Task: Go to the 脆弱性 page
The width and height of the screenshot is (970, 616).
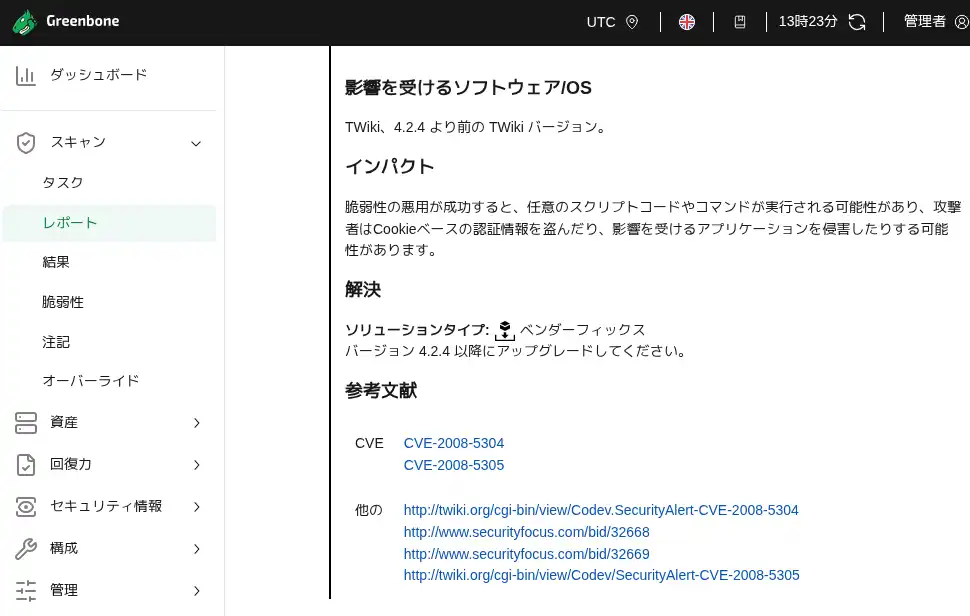Action: point(63,302)
